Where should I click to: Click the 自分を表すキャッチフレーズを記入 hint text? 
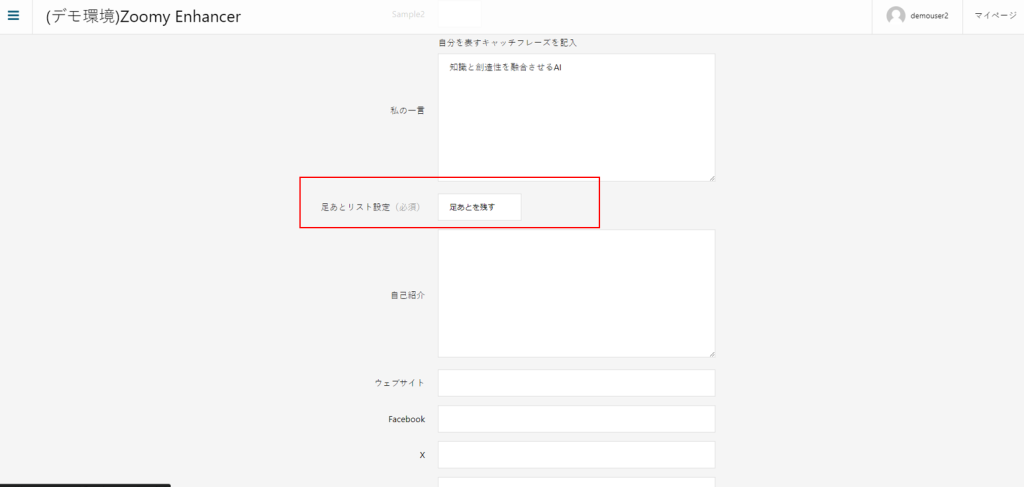(x=507, y=43)
